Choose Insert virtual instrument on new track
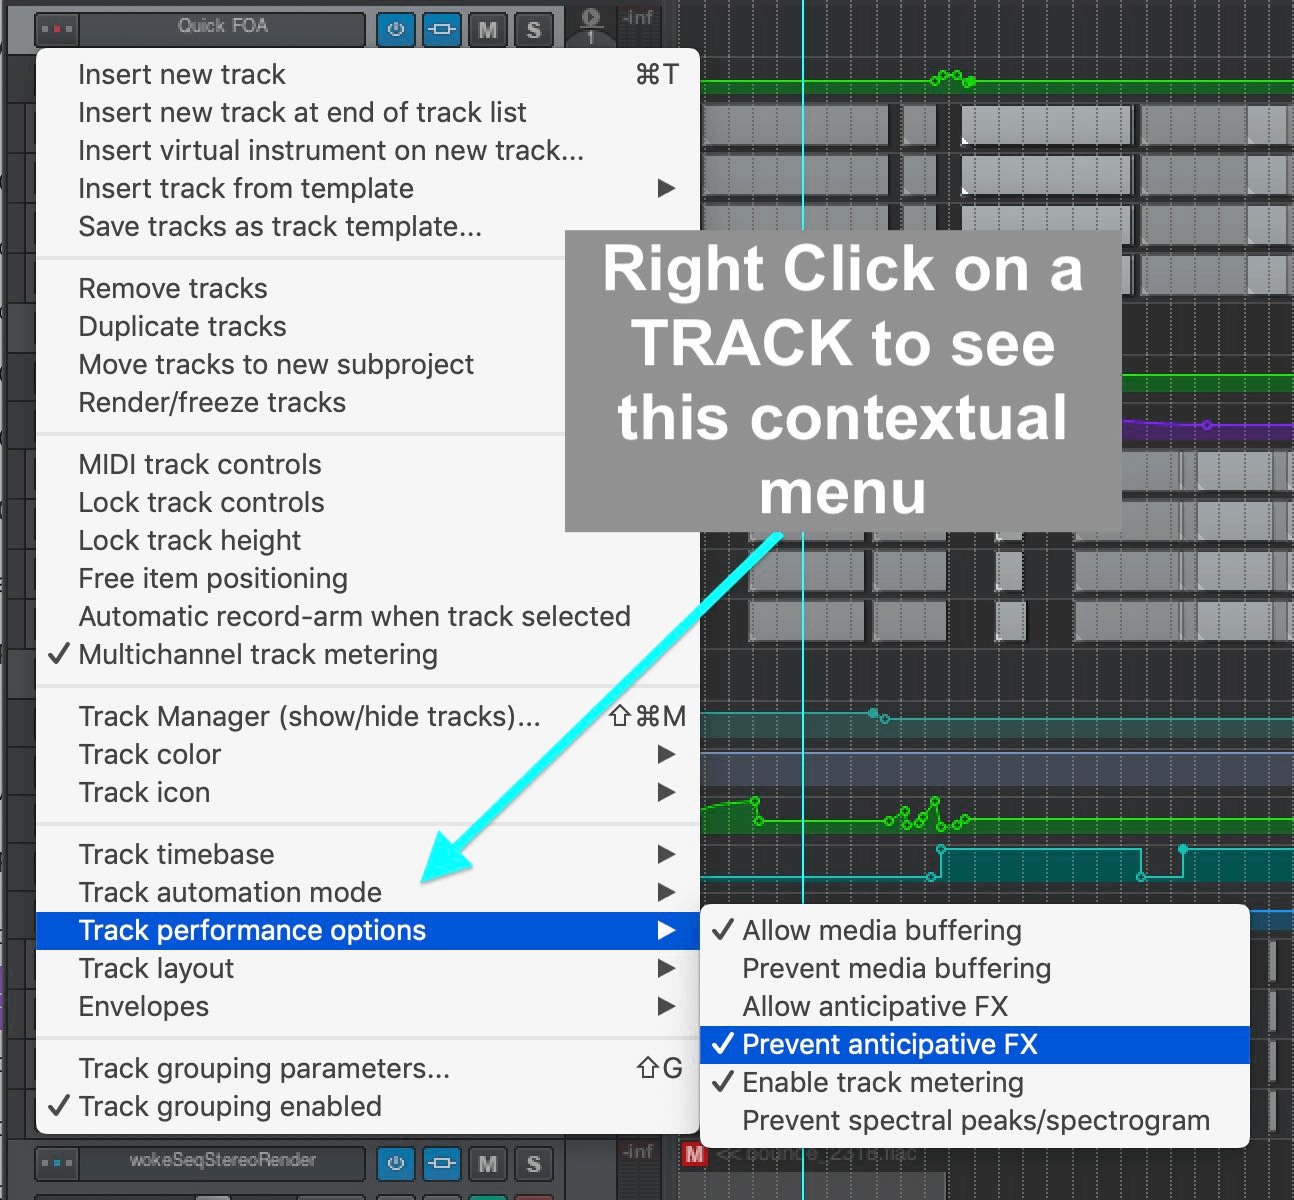The image size is (1294, 1200). tap(368, 150)
